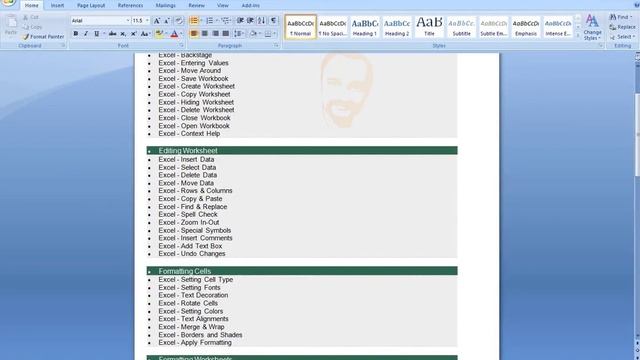Open the Mailings tab
Viewport: 640px width, 360px height.
[x=165, y=6]
